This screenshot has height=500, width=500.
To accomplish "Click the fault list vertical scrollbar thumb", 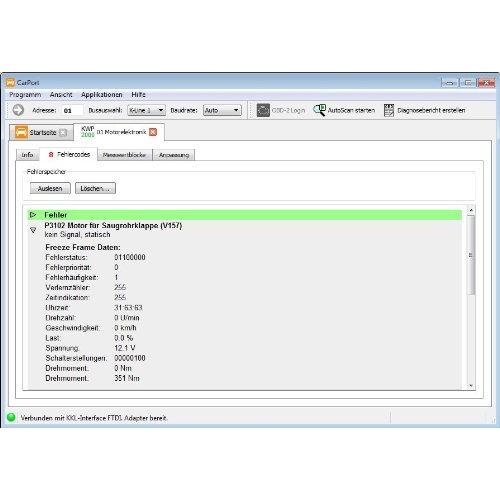I will pyautogui.click(x=471, y=255).
